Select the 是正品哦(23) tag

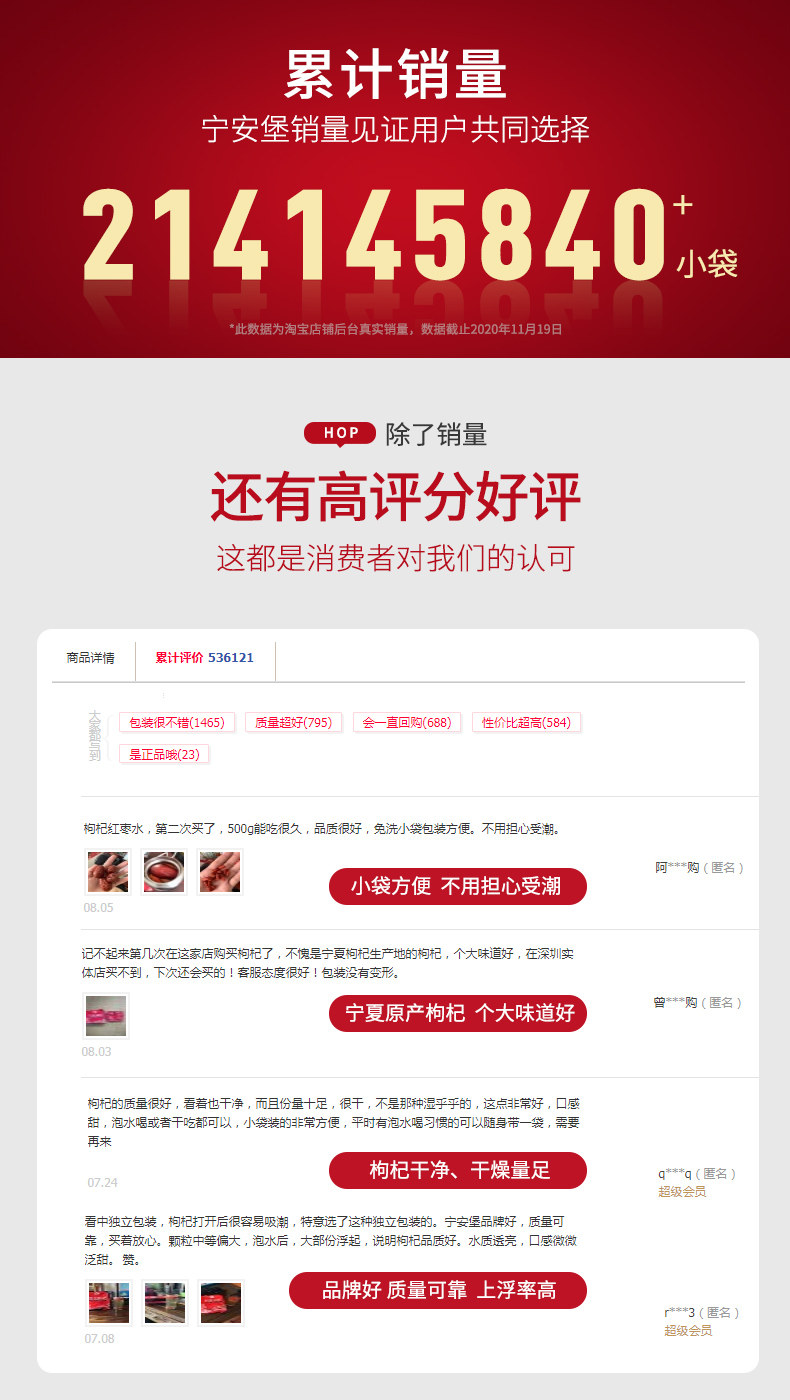click(x=164, y=754)
